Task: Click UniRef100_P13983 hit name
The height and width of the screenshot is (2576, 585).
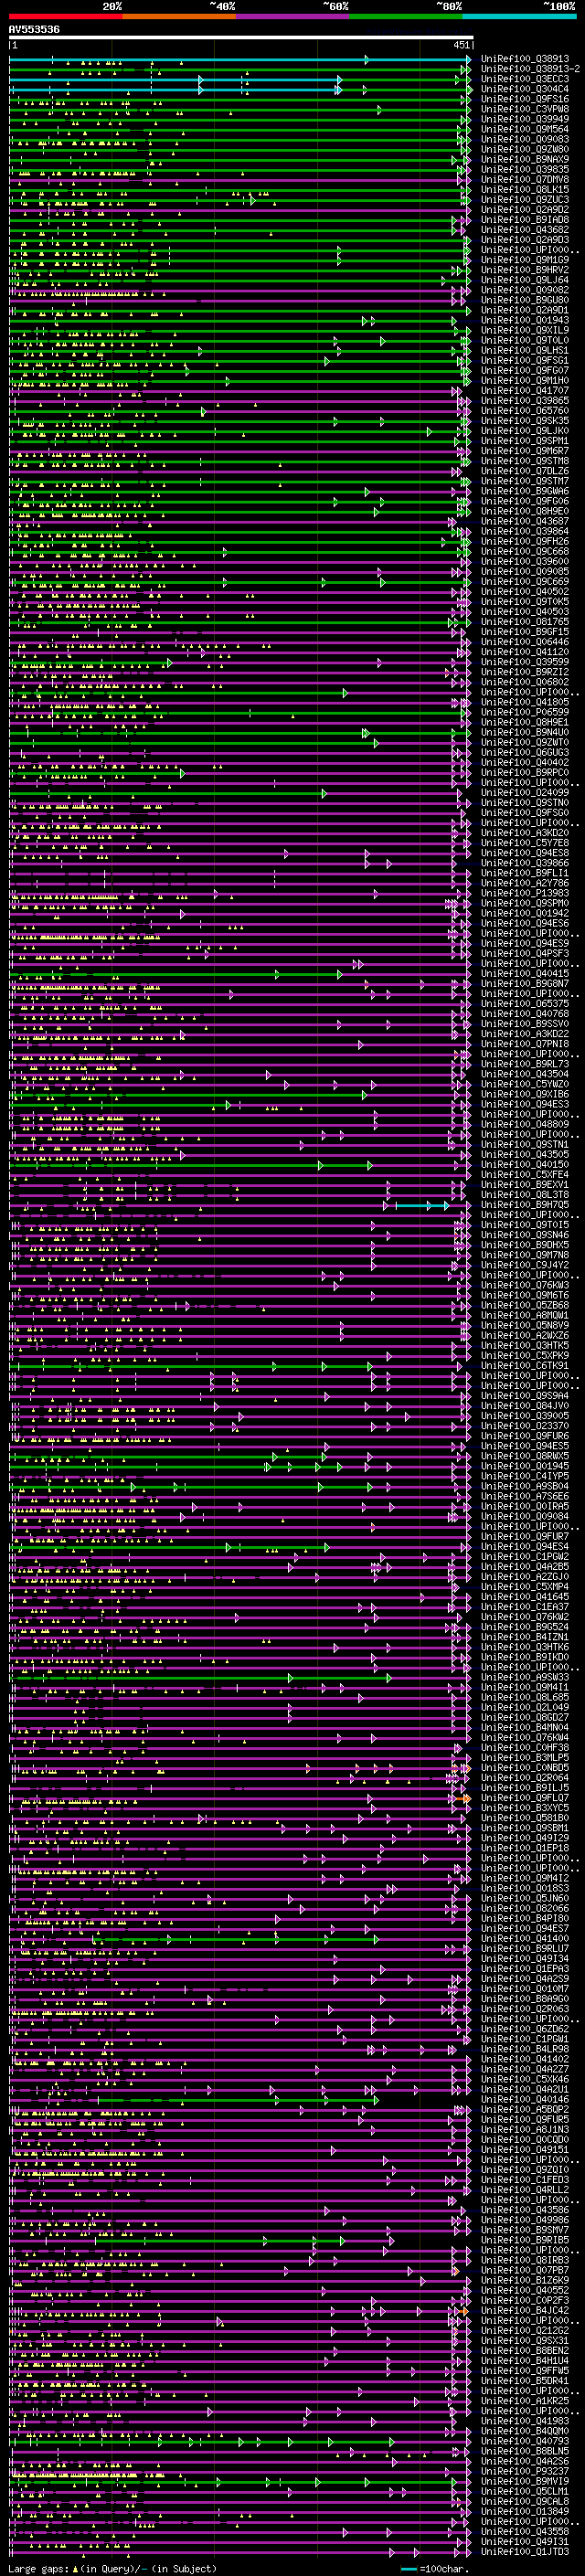Action: [525, 894]
